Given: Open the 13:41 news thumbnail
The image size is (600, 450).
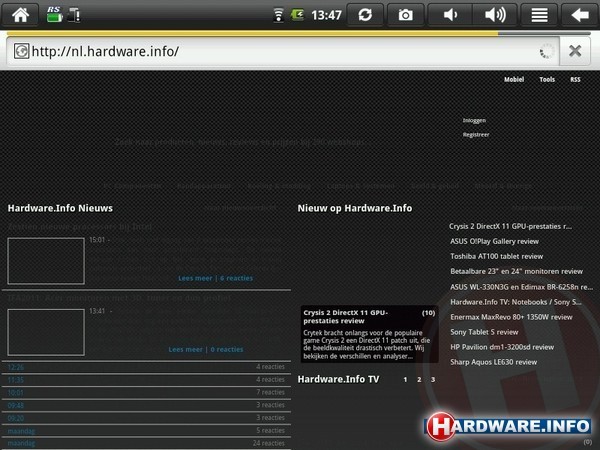Looking at the screenshot, I should pyautogui.click(x=46, y=332).
